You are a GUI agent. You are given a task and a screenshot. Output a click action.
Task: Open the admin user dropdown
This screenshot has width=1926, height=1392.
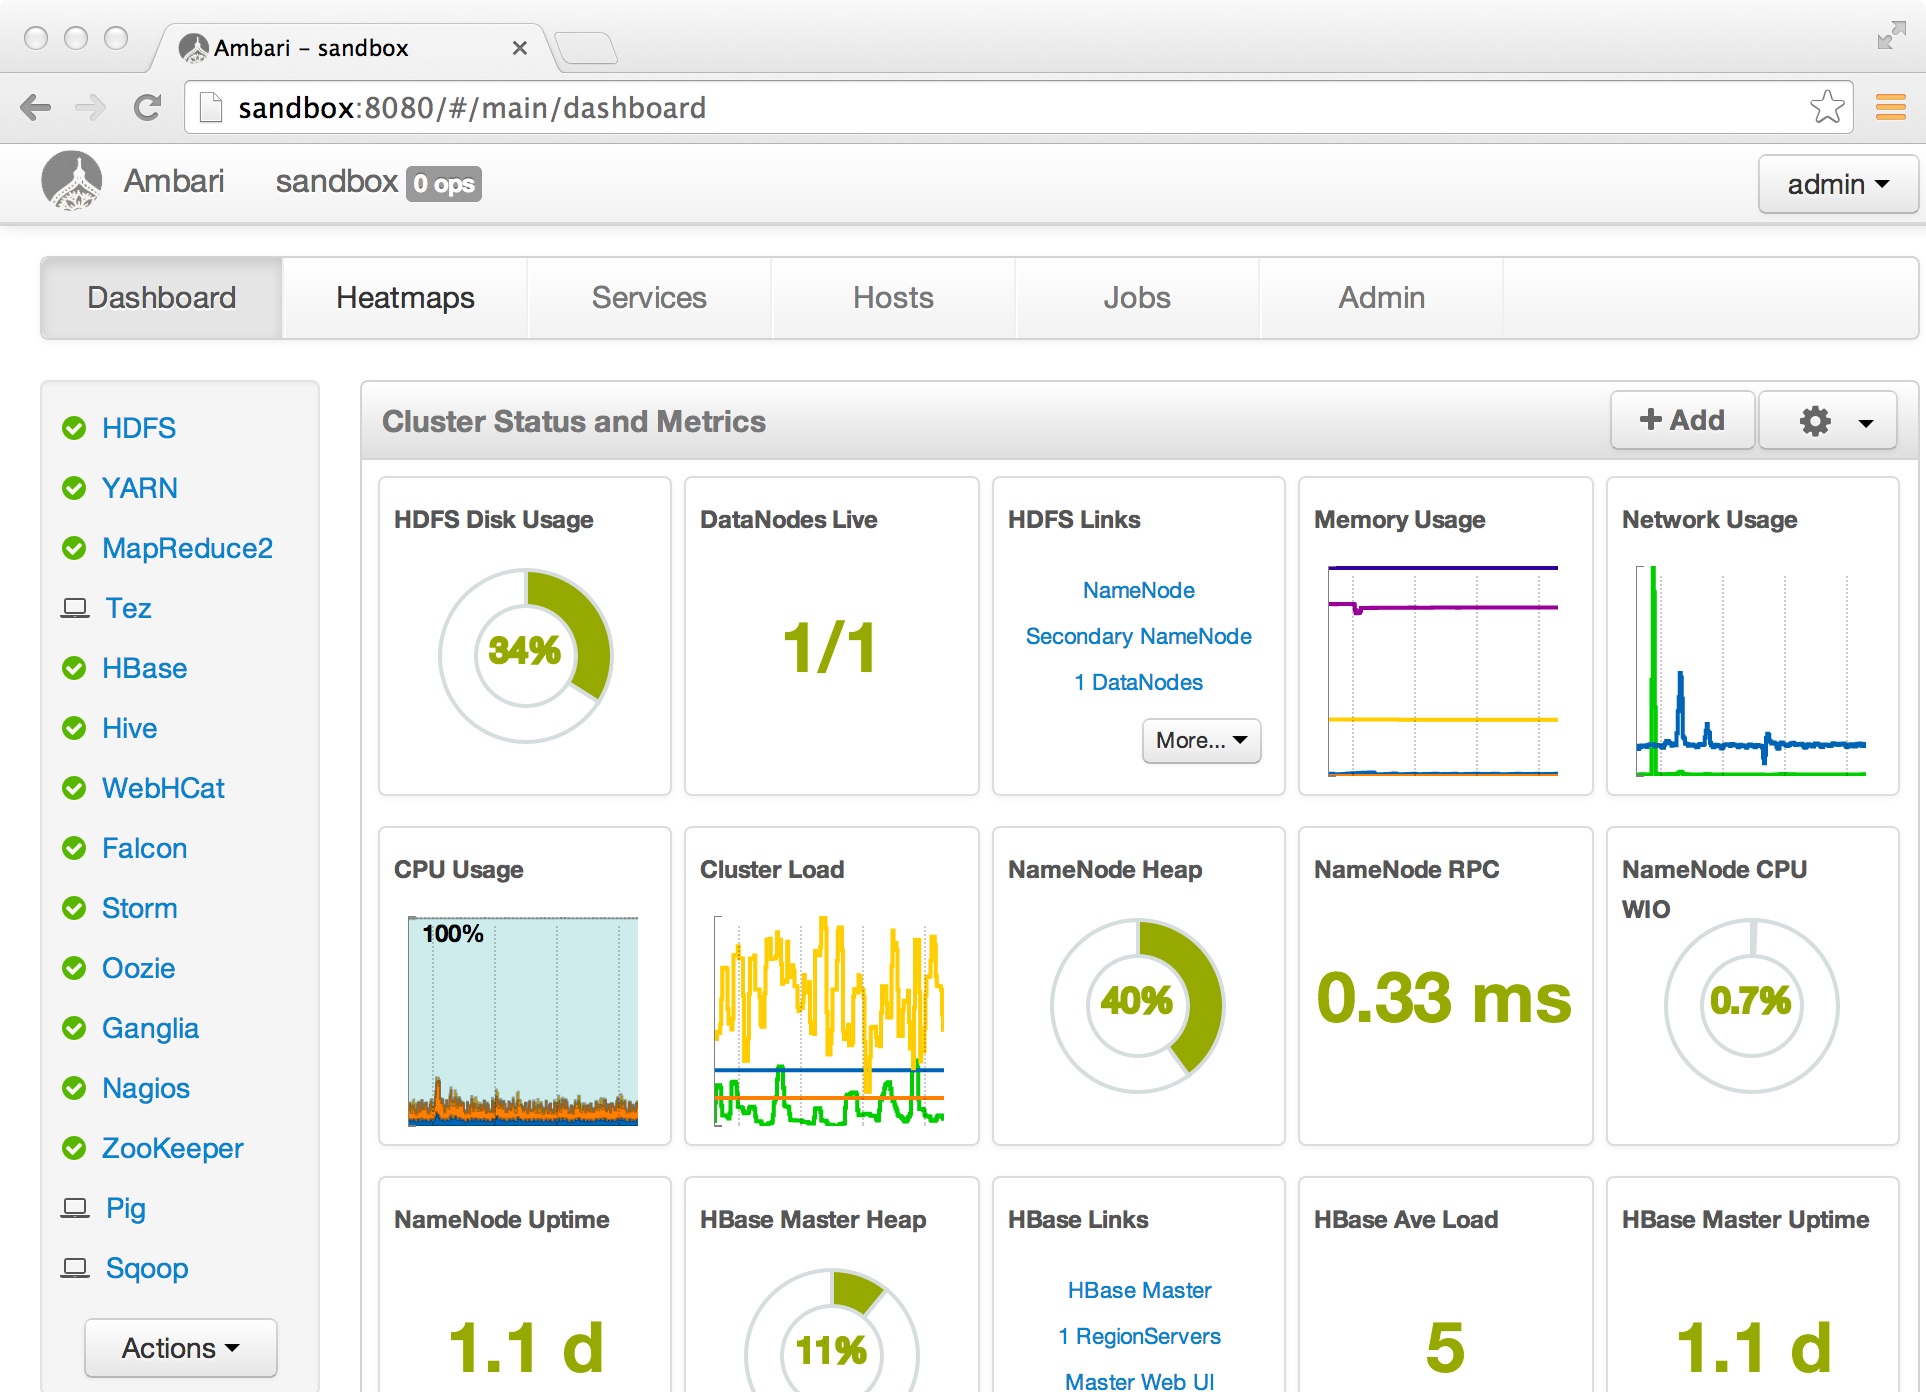tap(1837, 184)
